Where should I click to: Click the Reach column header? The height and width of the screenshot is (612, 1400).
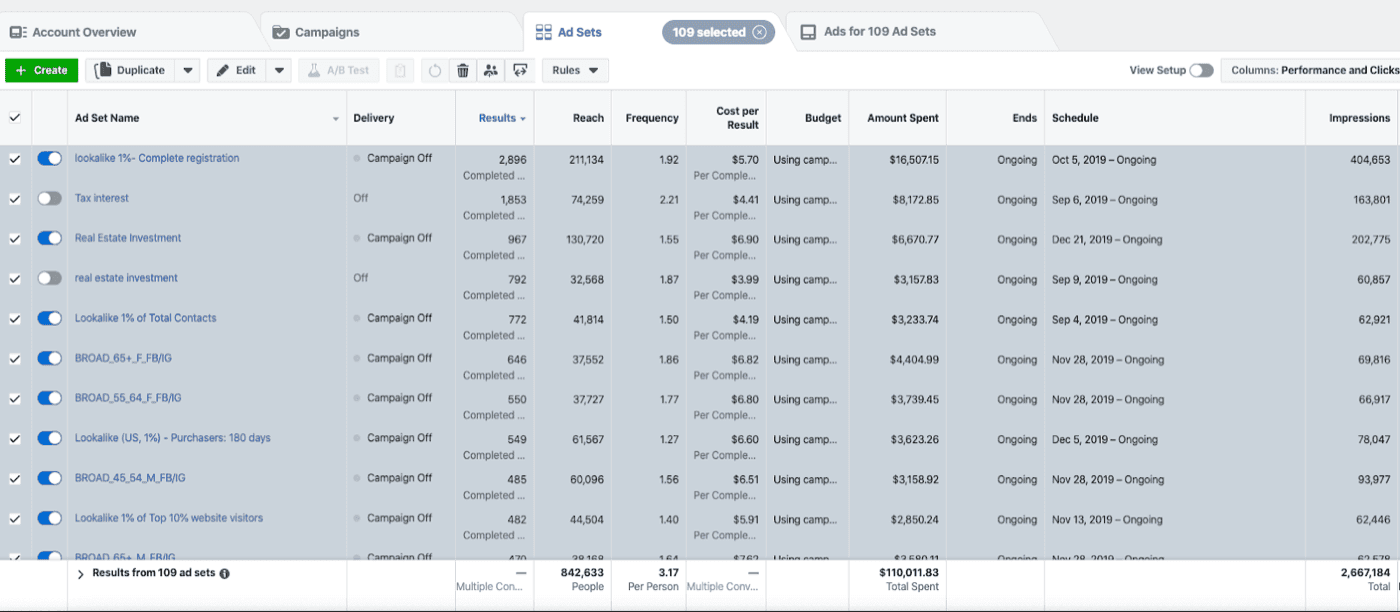pyautogui.click(x=588, y=118)
